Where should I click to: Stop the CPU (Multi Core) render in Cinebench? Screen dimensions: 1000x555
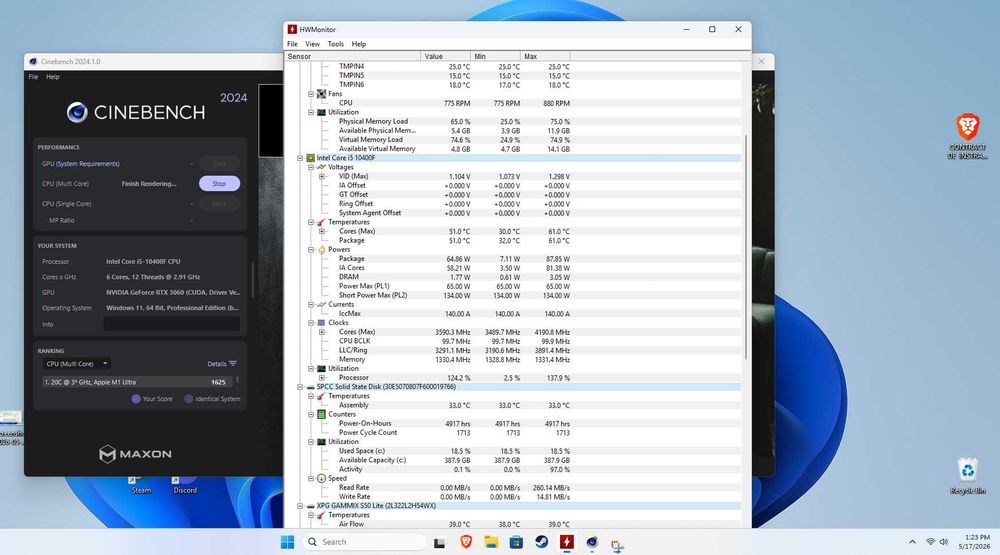coord(219,184)
